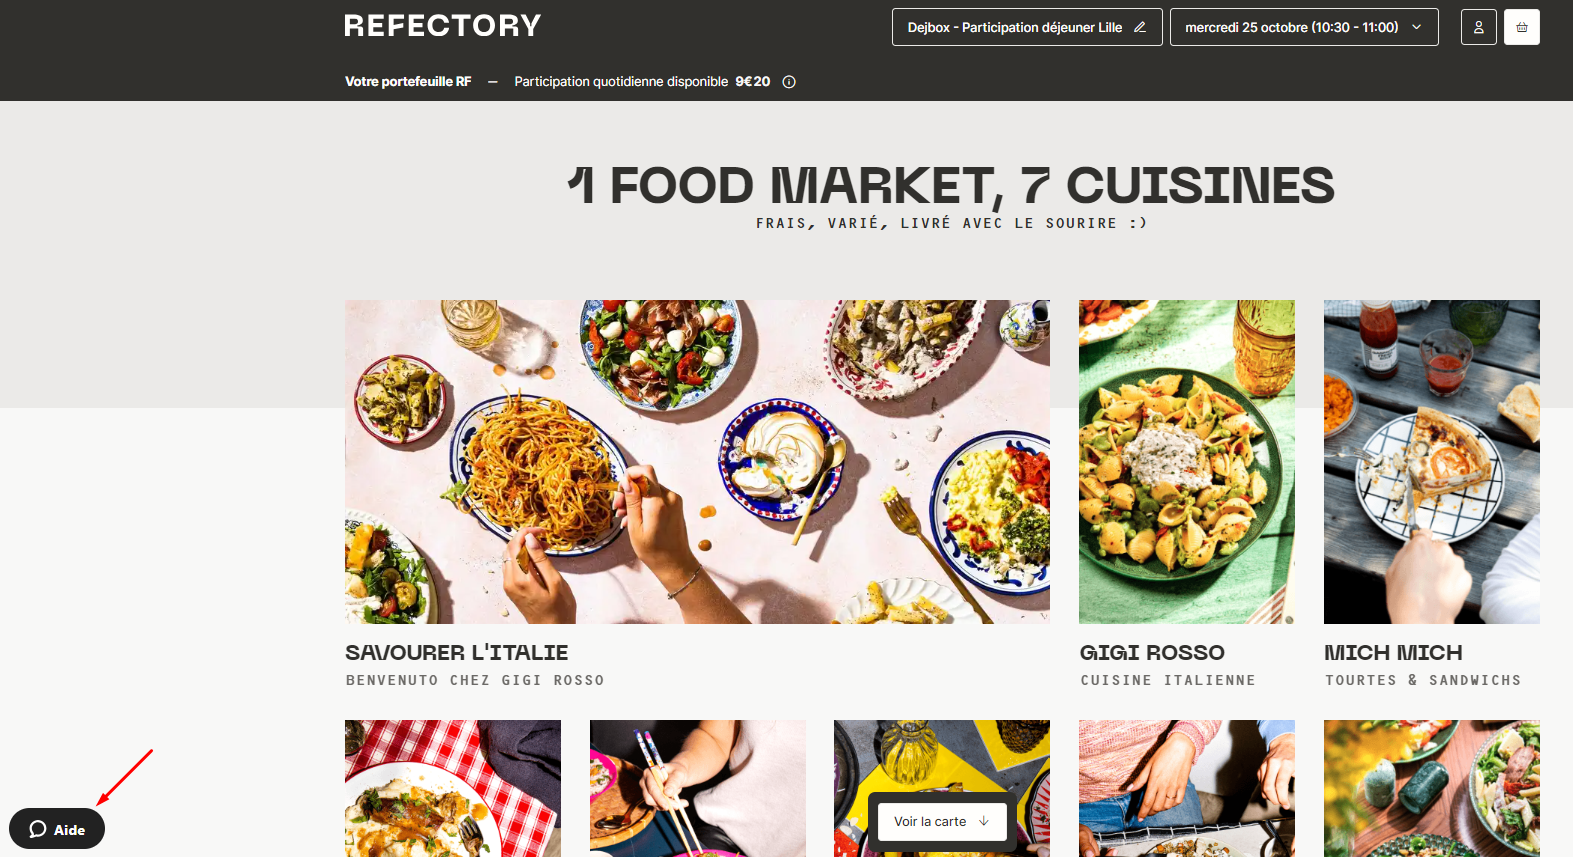Open the Savourer l'Italie banner image
This screenshot has height=857, width=1573.
(697, 462)
